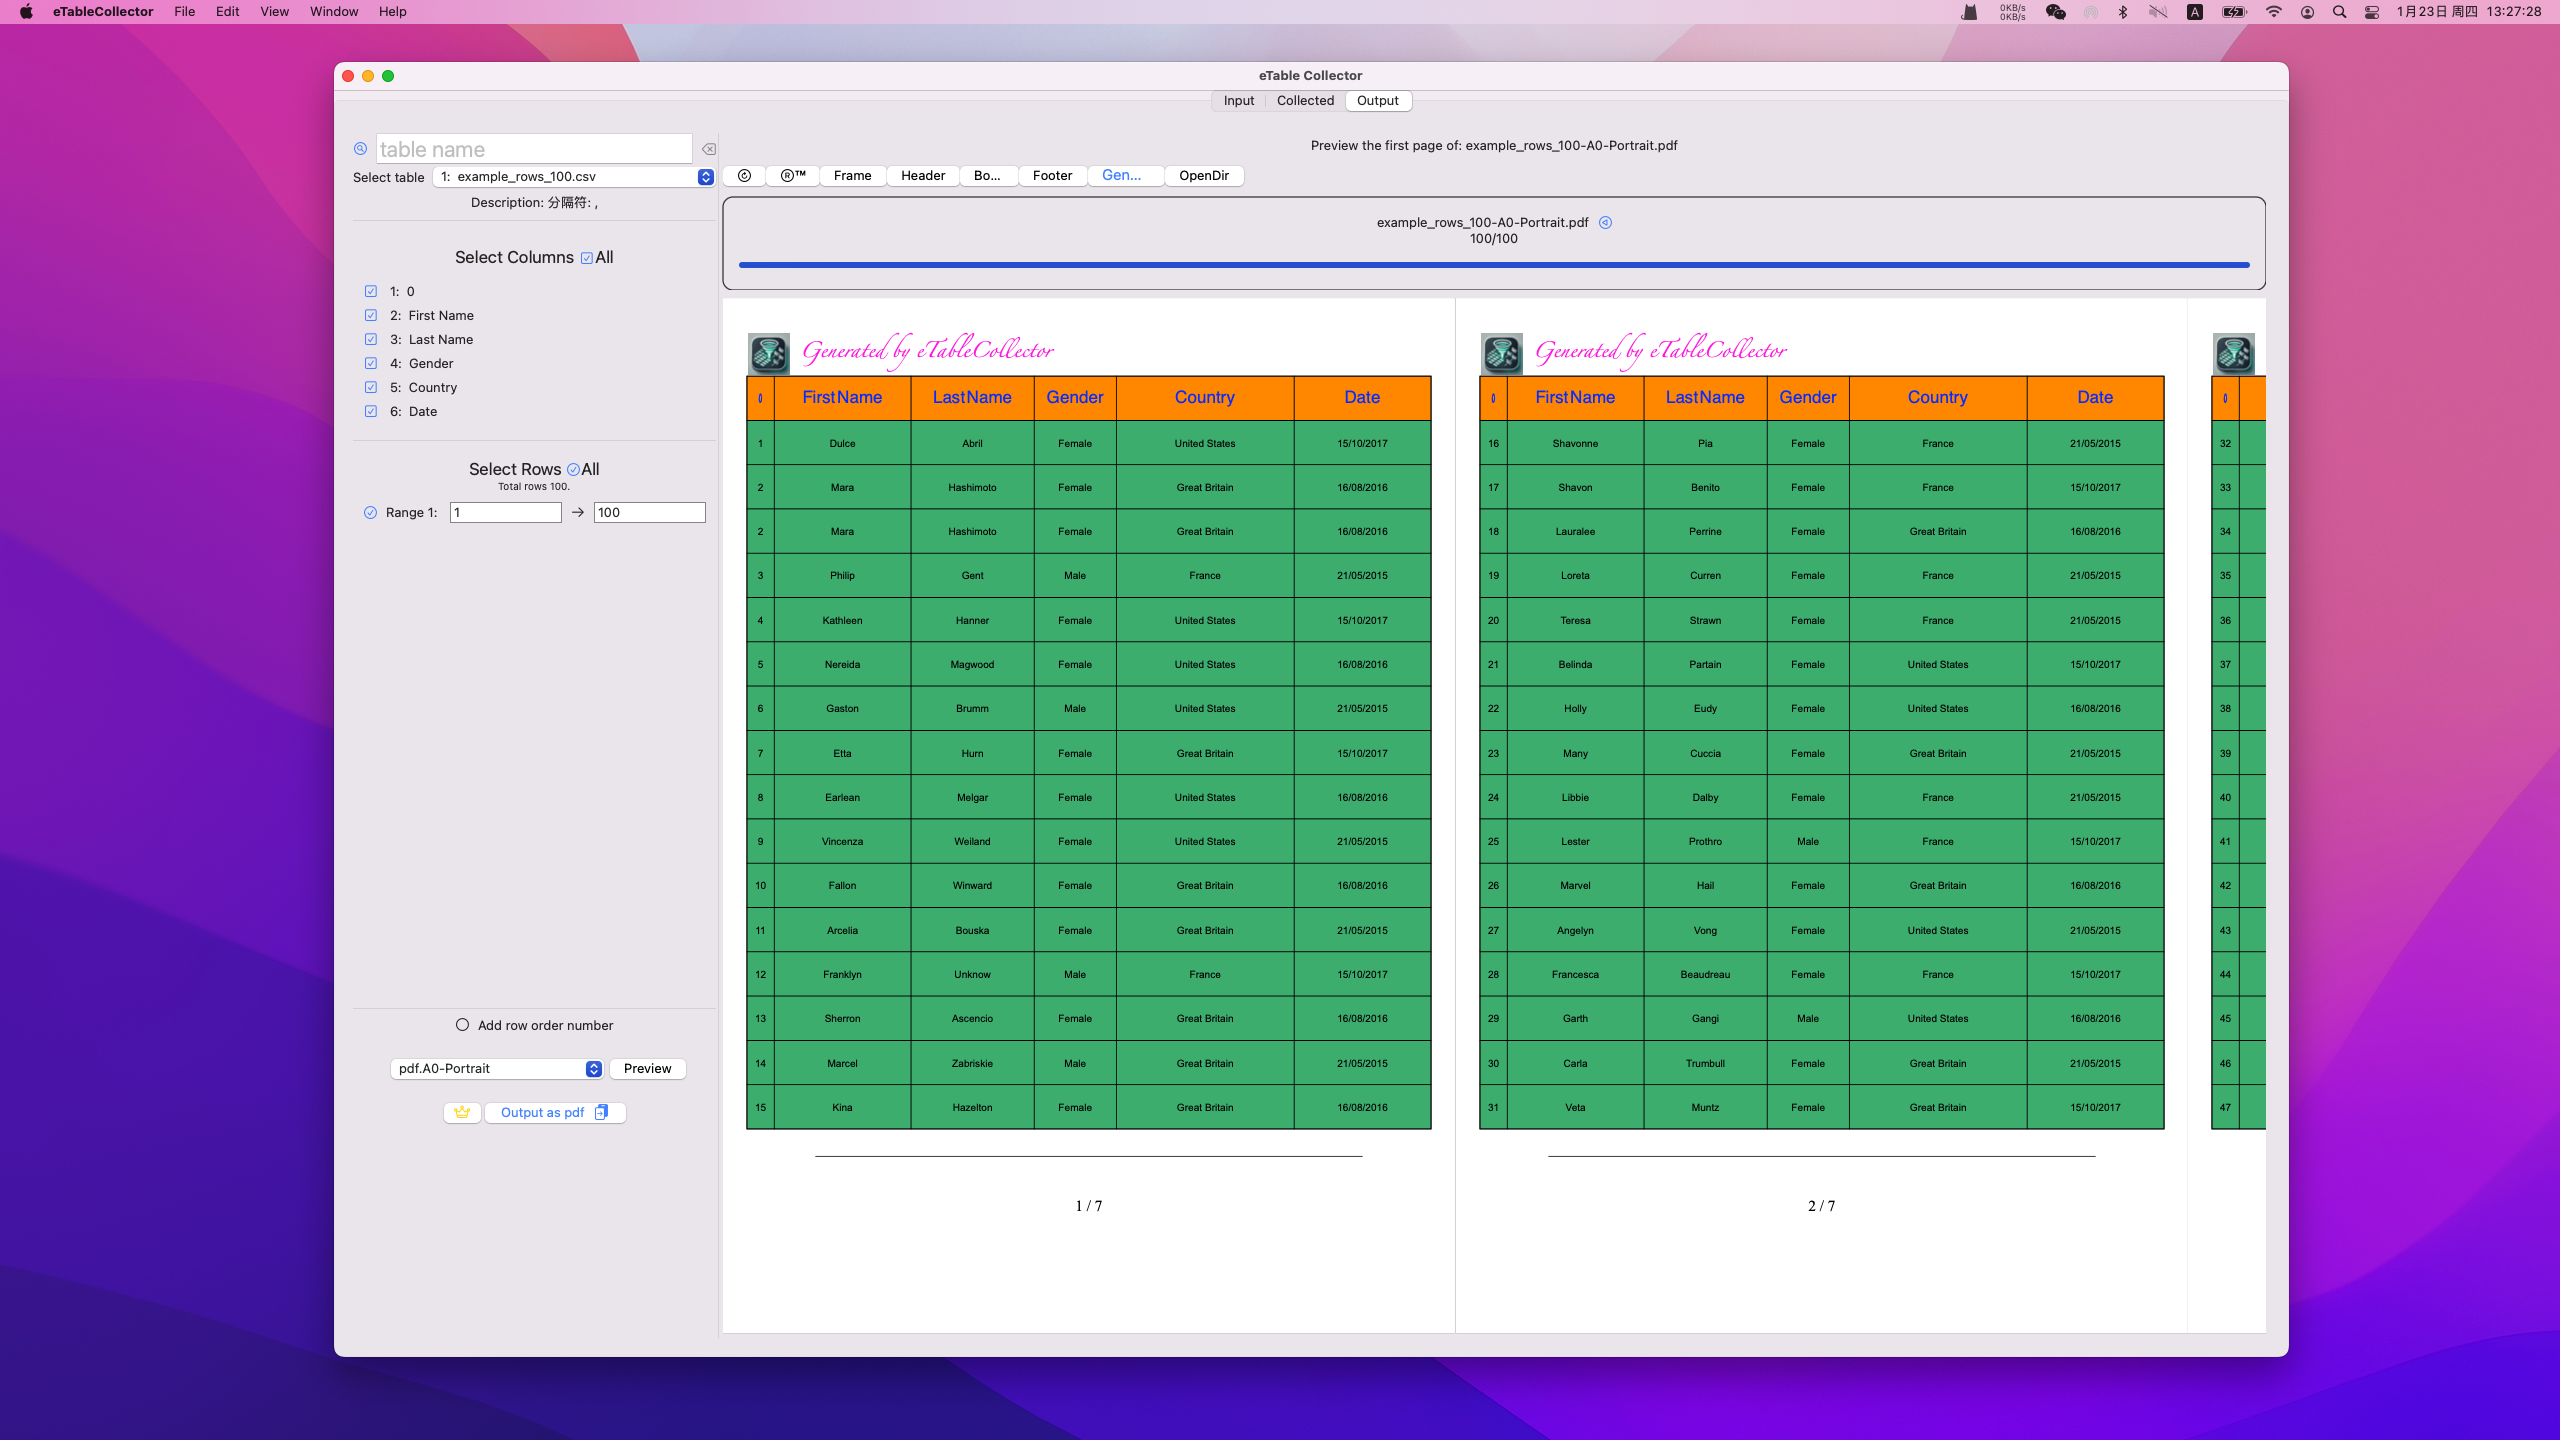Click the copyright symbol button

pos(744,176)
